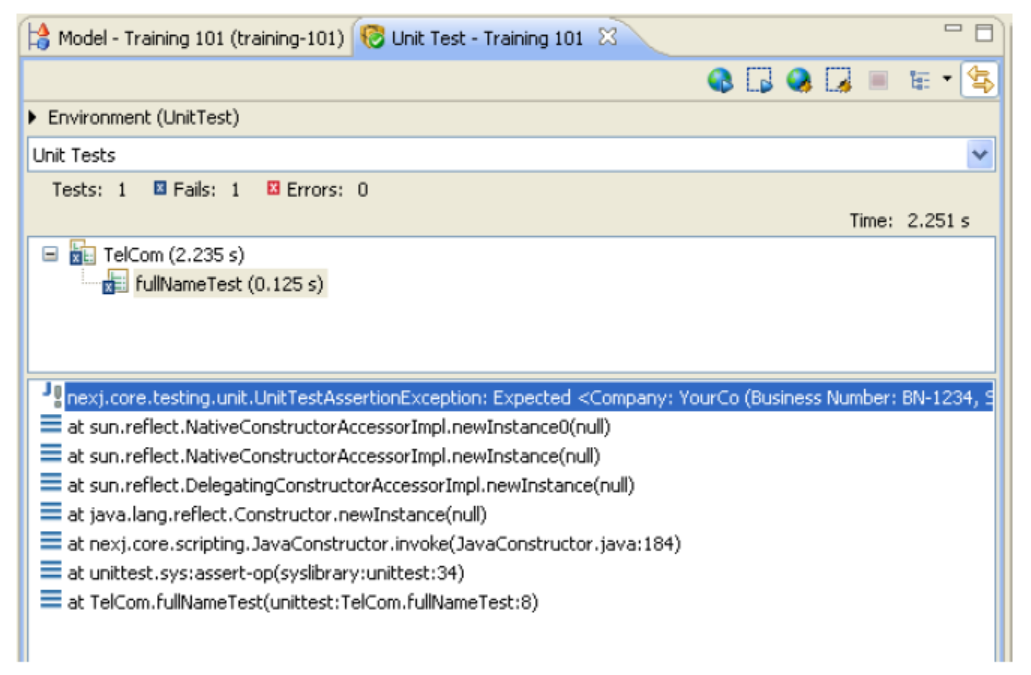Select the TelCom test suite item

coord(173,255)
